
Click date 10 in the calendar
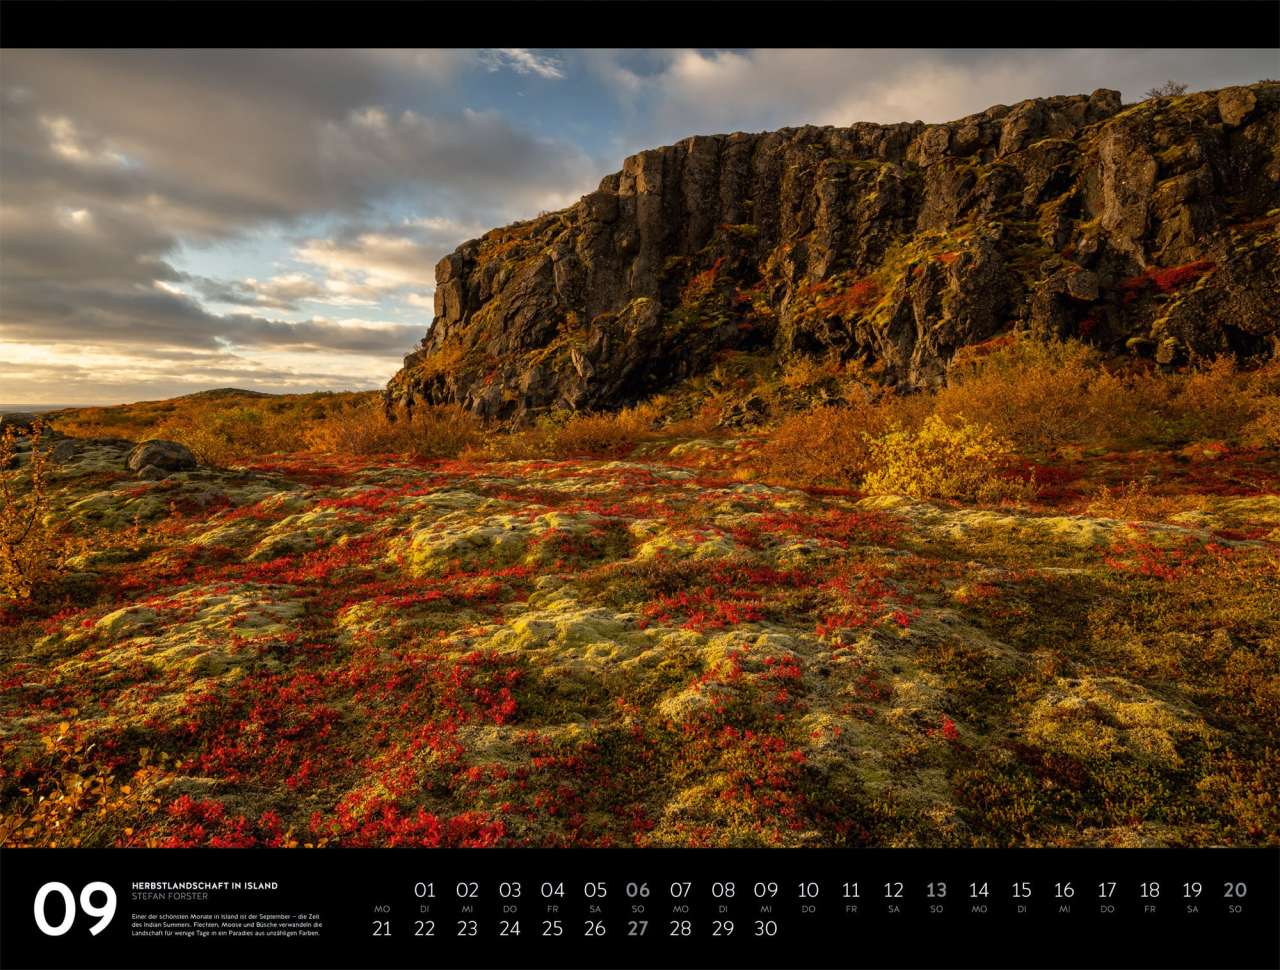(x=808, y=890)
